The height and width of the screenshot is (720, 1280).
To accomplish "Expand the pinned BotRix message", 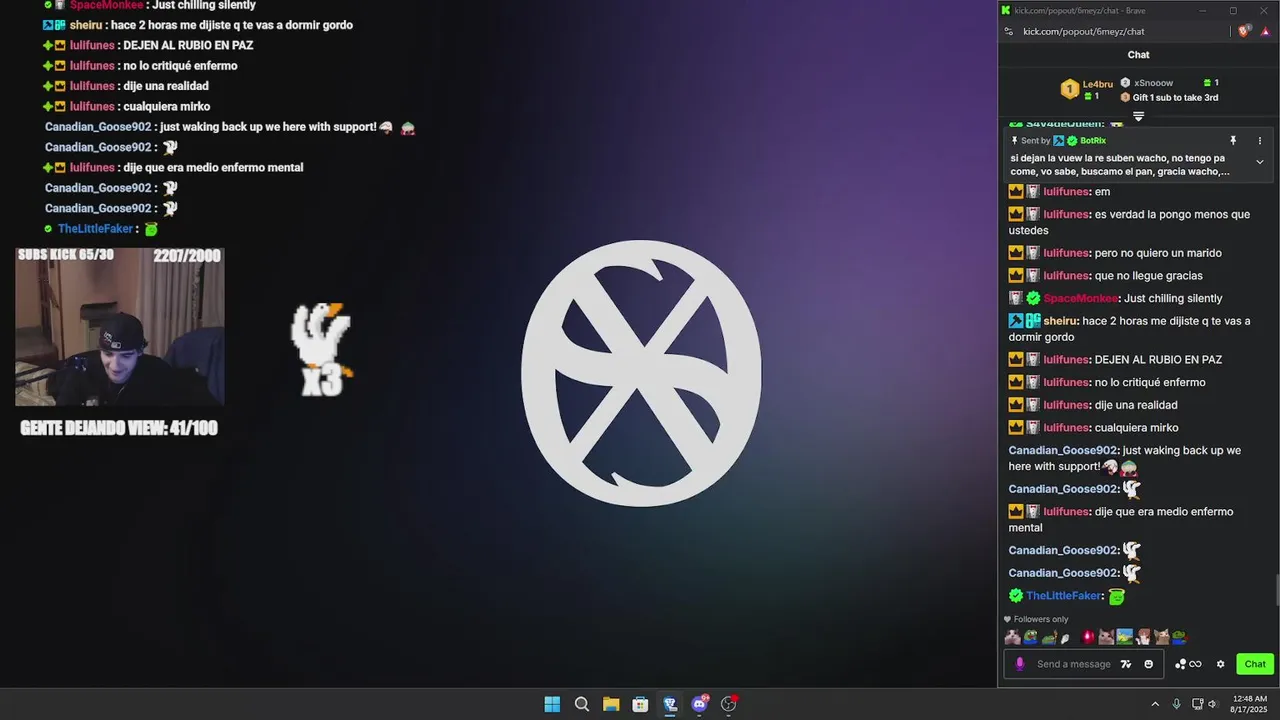I will [1260, 162].
